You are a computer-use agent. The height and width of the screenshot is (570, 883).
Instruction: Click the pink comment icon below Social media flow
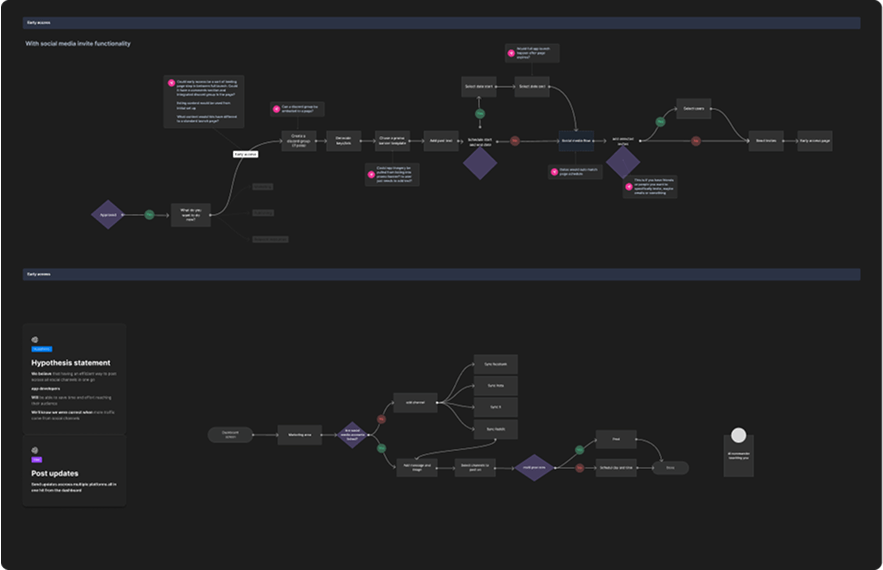pos(554,171)
